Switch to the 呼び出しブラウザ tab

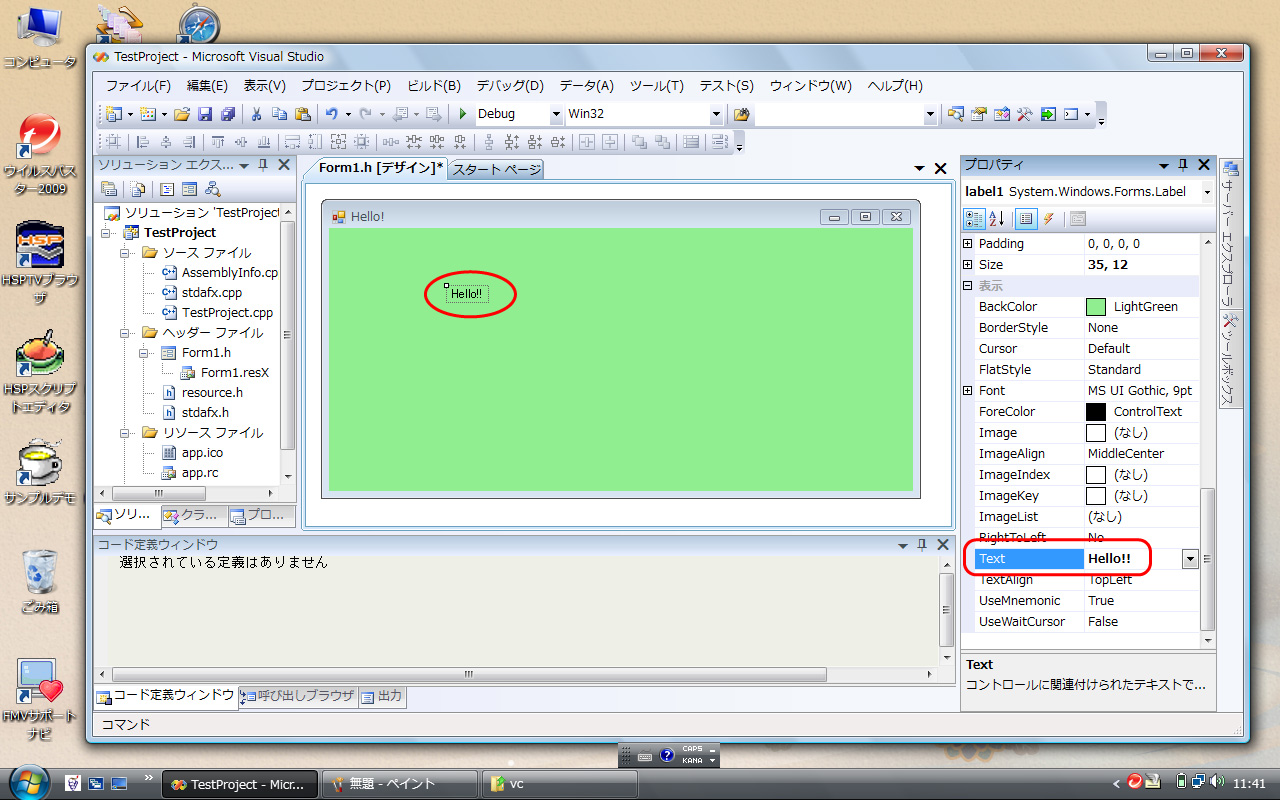298,696
